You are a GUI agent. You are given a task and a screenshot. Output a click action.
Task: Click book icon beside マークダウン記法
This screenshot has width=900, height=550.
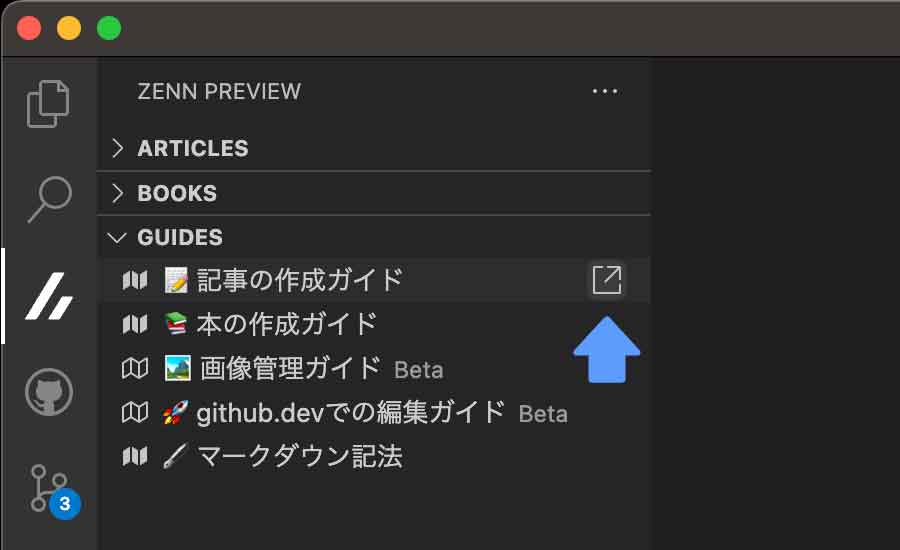click(135, 457)
